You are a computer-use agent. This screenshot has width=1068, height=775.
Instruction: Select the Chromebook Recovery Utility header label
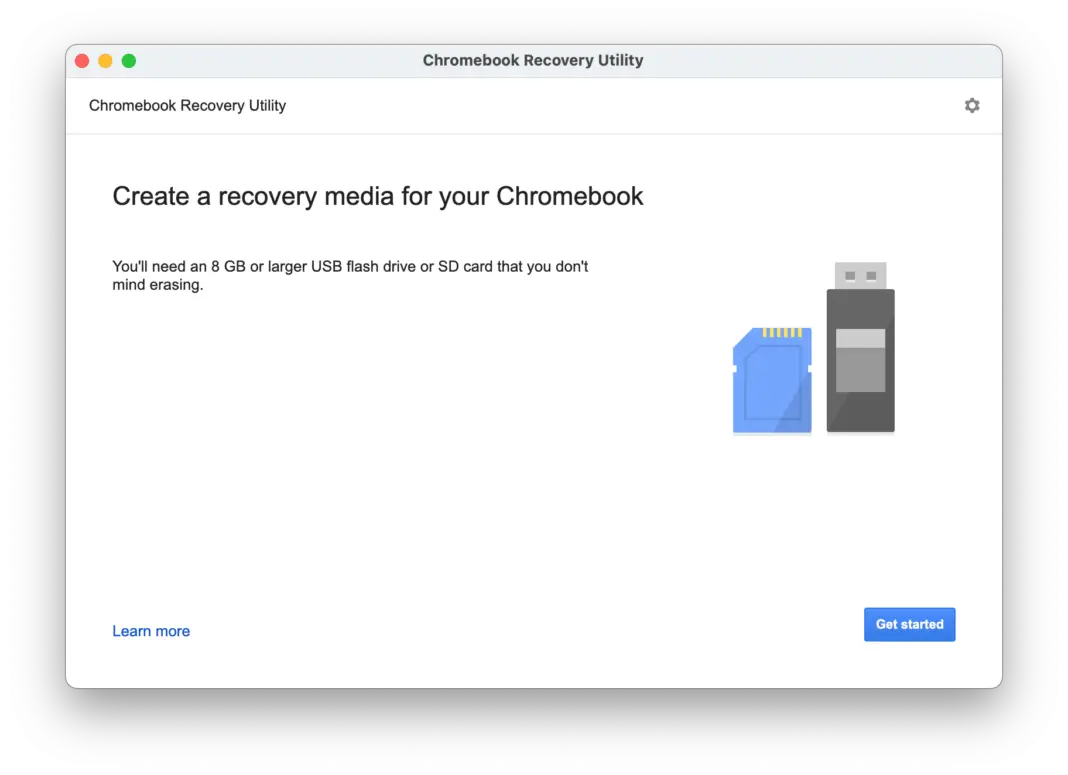coord(186,105)
